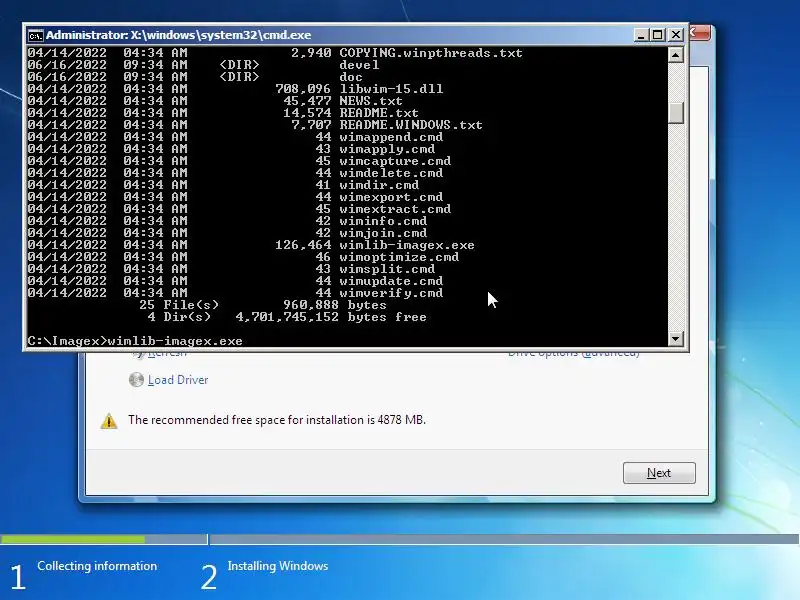Open the Load Driver link
The image size is (800, 600).
click(178, 380)
